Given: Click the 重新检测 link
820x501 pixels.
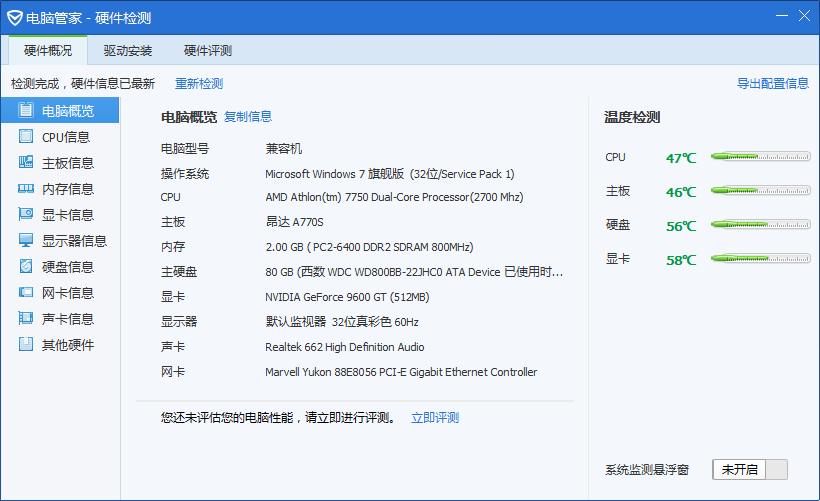Looking at the screenshot, I should point(199,84).
